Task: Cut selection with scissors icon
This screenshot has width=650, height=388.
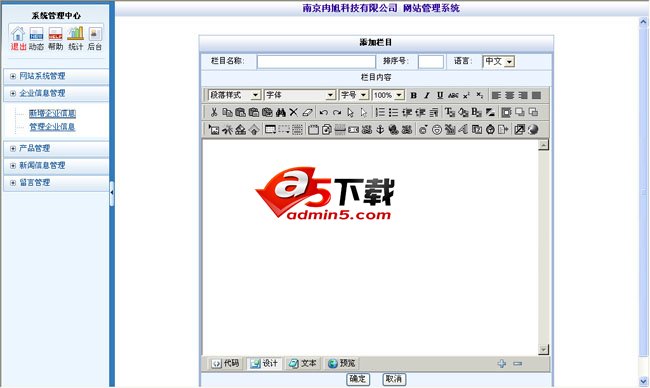Action: coord(214,112)
